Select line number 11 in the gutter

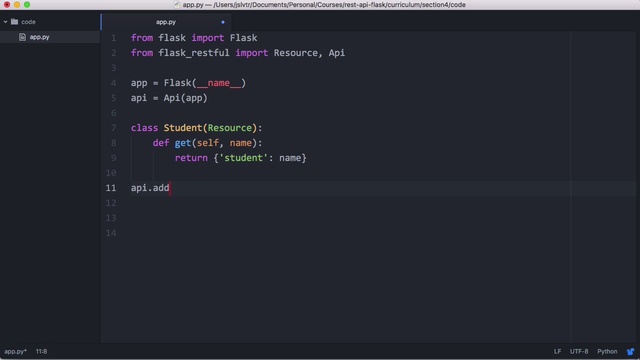click(111, 188)
